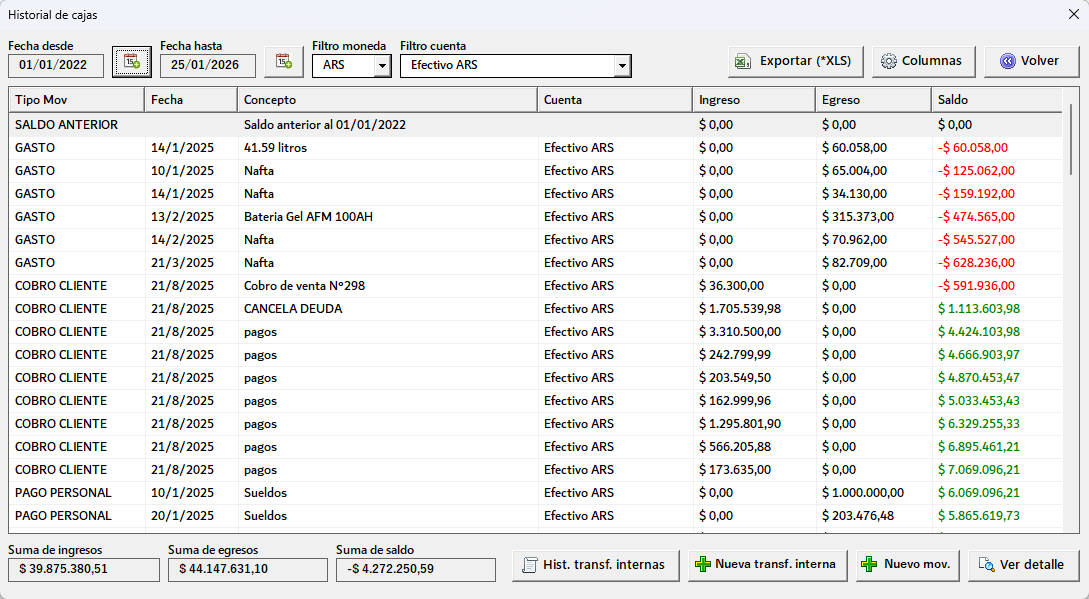Sort by the Concepto column header

click(x=387, y=100)
